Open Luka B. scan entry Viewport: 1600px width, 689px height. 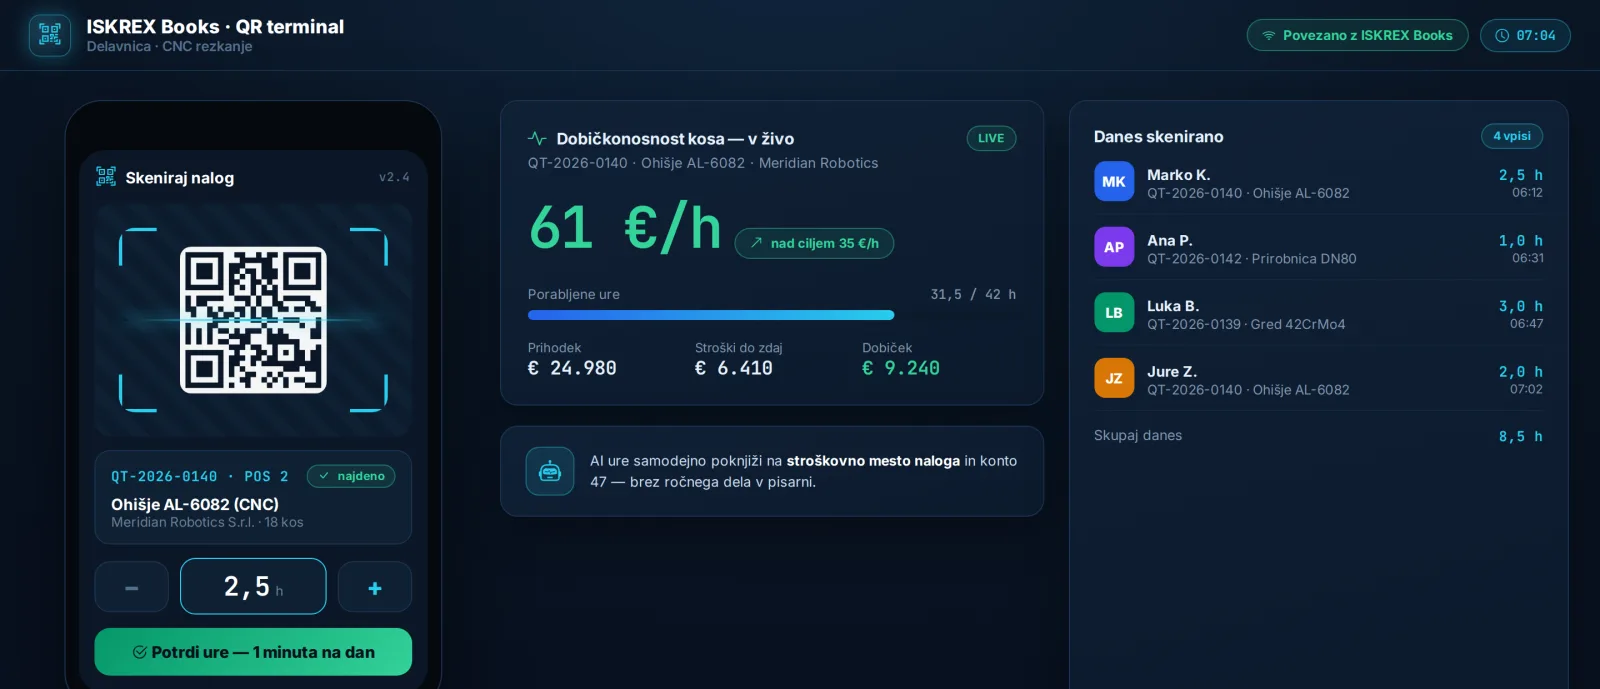click(1318, 313)
